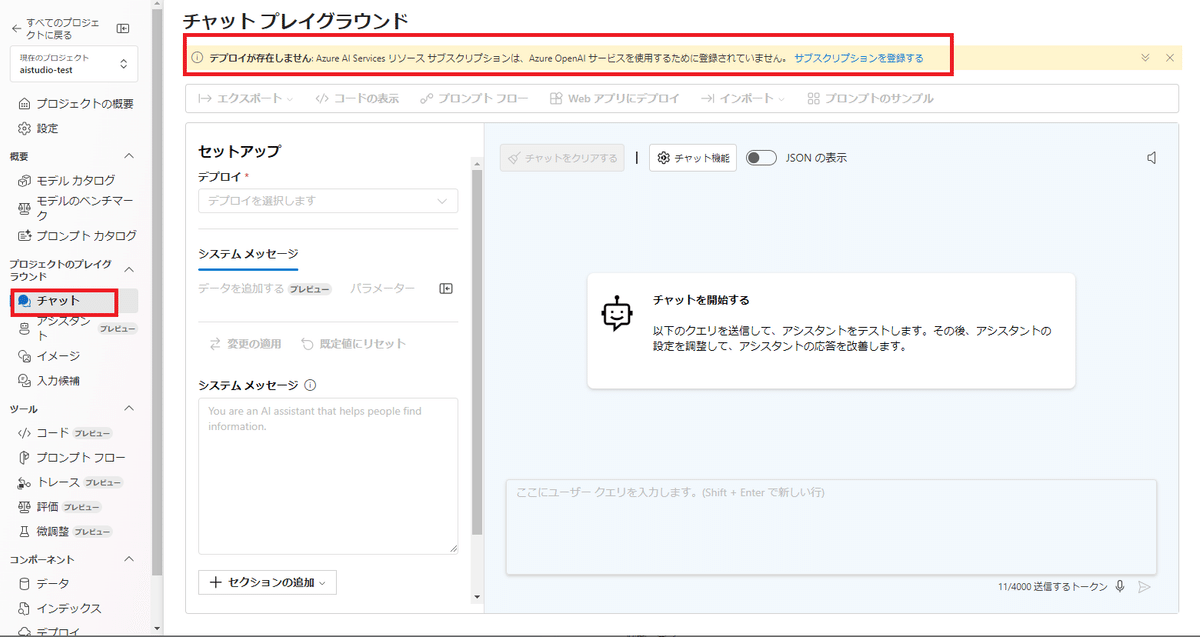The width and height of the screenshot is (1200, 637).
Task: Click the サブスクリプションを登録する link
Action: coord(858,58)
